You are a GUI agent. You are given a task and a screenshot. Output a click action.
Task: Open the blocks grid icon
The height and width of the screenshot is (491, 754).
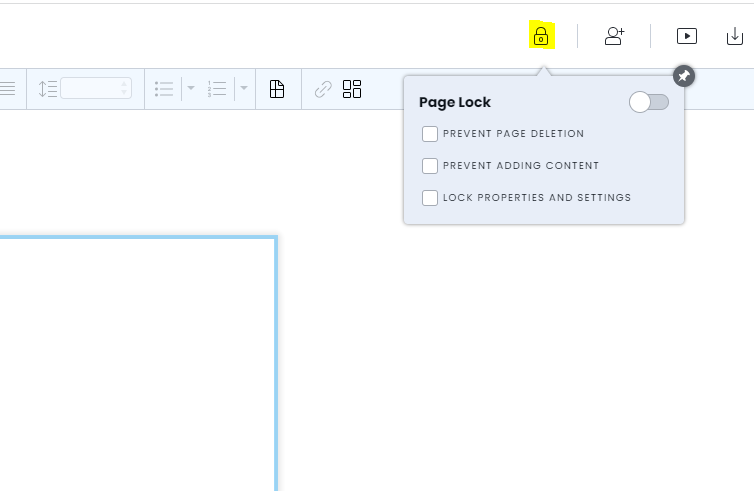[352, 89]
